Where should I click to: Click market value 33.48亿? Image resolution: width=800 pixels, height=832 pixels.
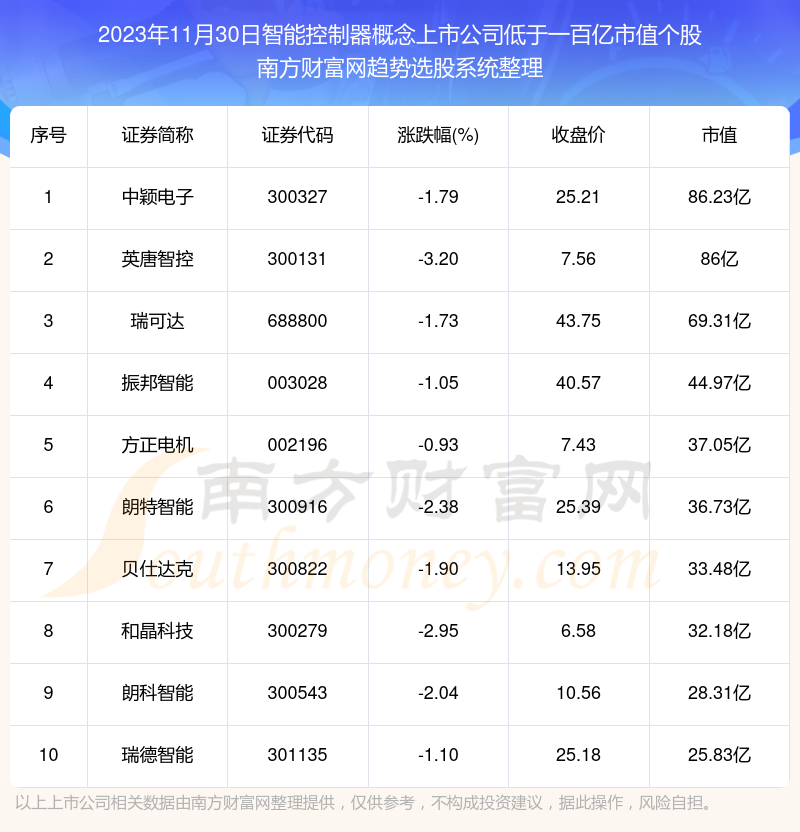click(719, 570)
